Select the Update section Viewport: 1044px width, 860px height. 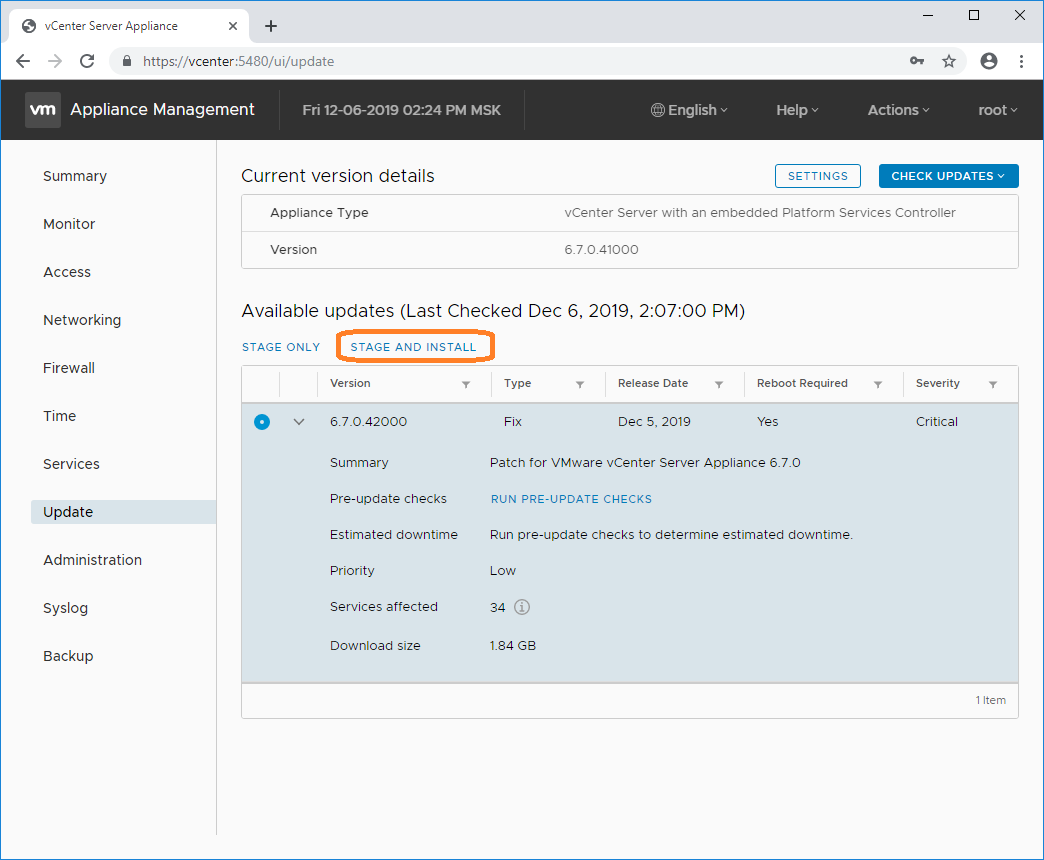point(123,512)
